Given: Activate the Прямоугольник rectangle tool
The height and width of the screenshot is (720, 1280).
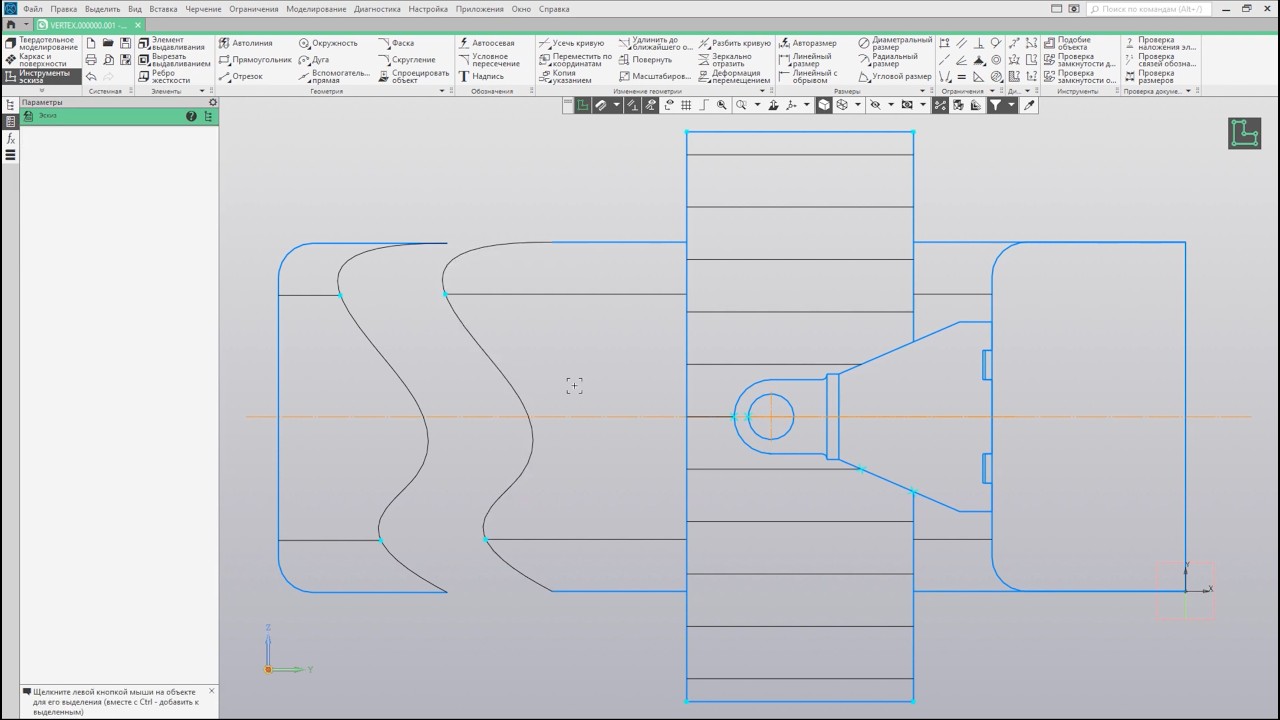Looking at the screenshot, I should (255, 60).
